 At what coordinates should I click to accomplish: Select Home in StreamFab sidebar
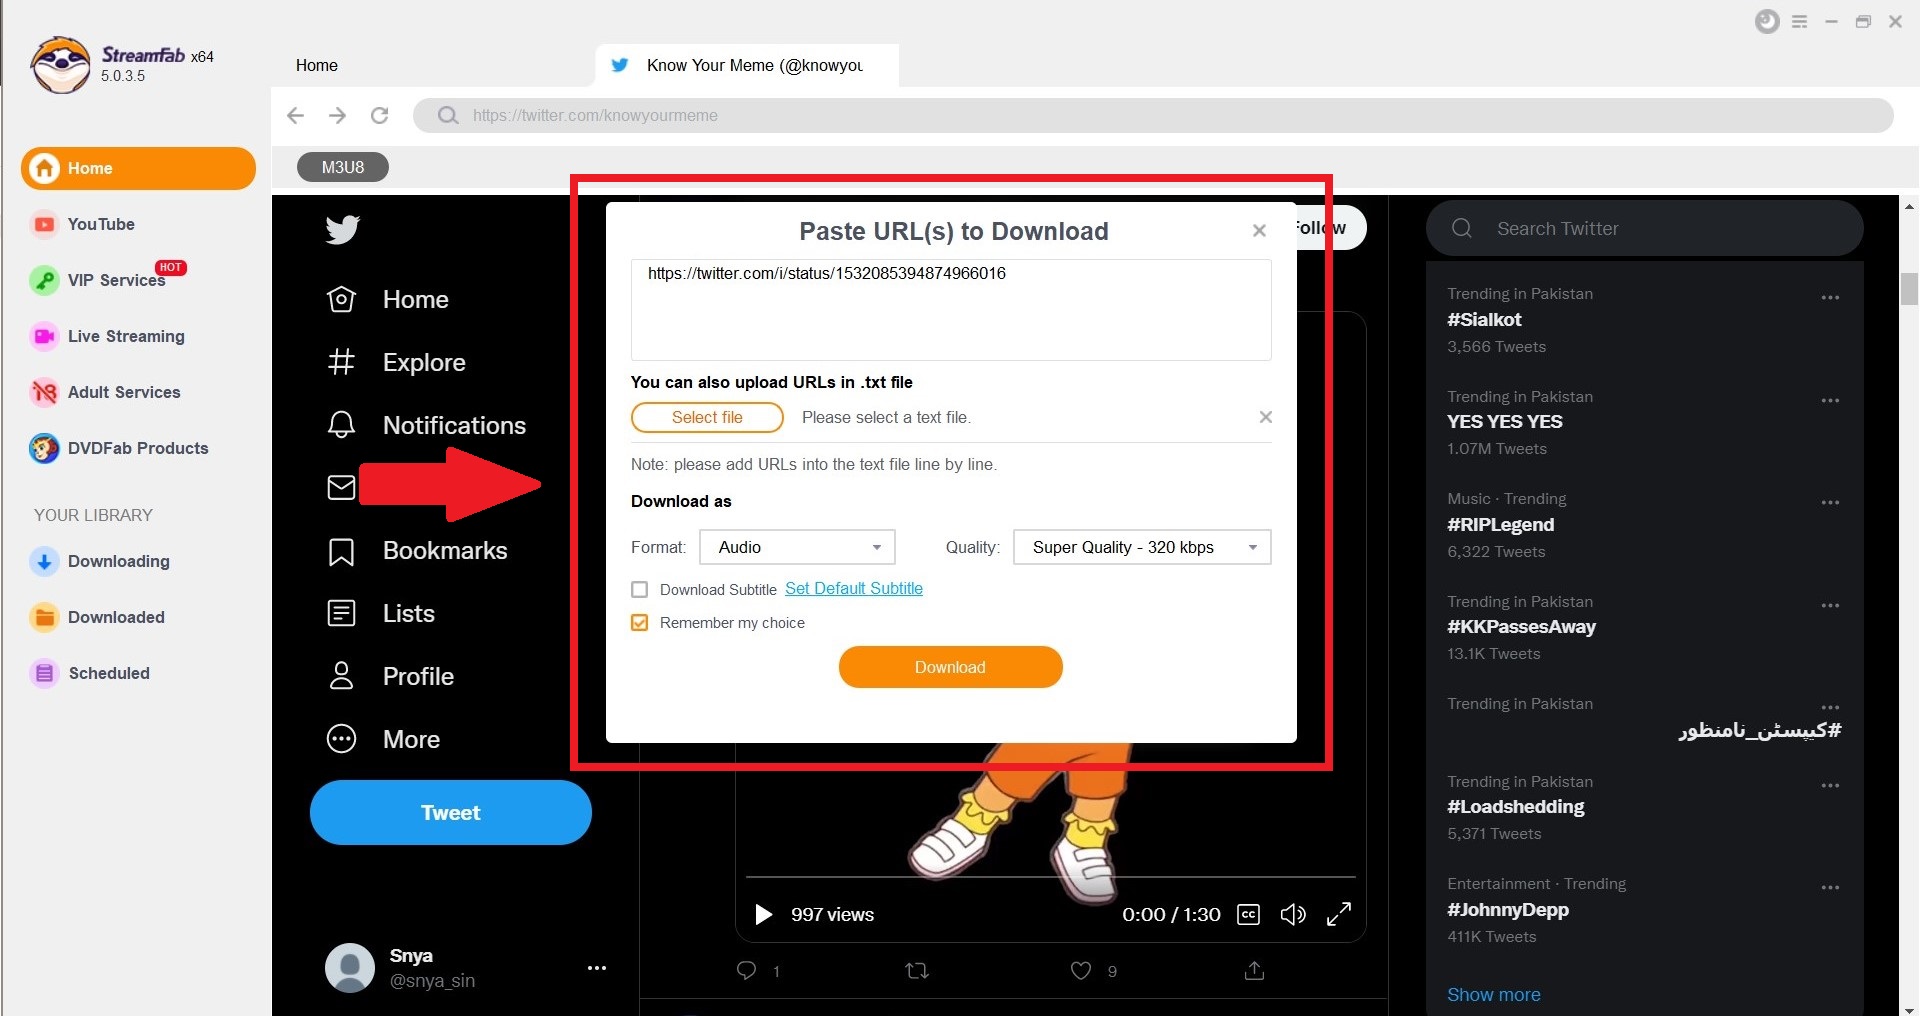click(138, 168)
